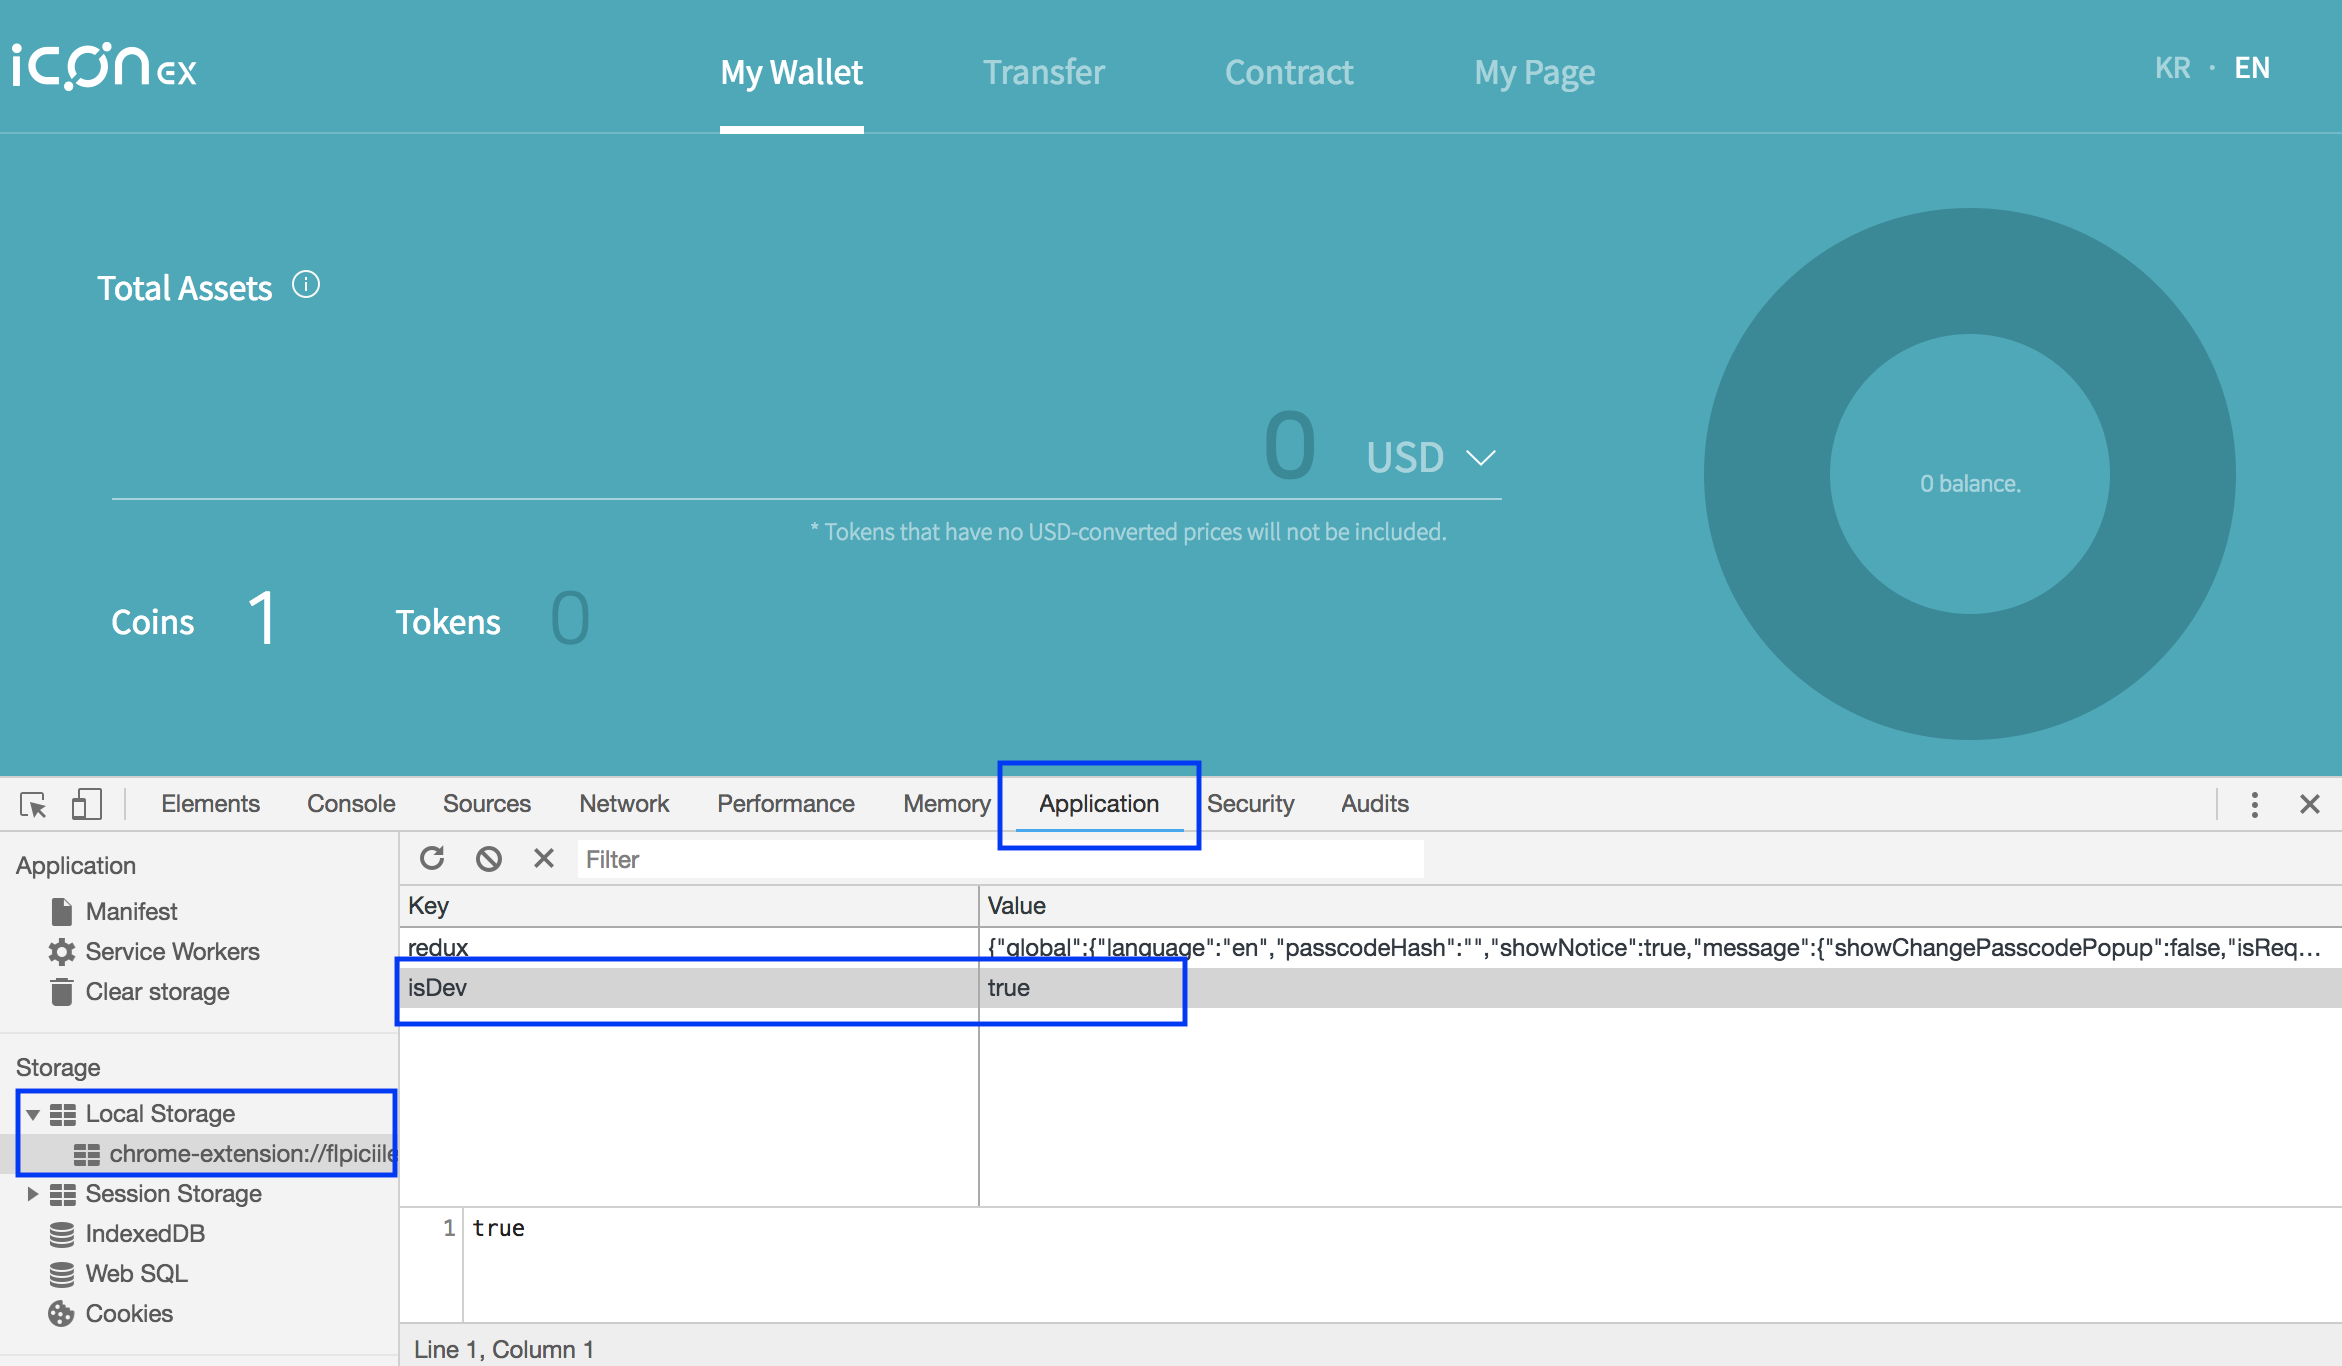
Task: Click the value preview text true
Action: click(499, 1228)
